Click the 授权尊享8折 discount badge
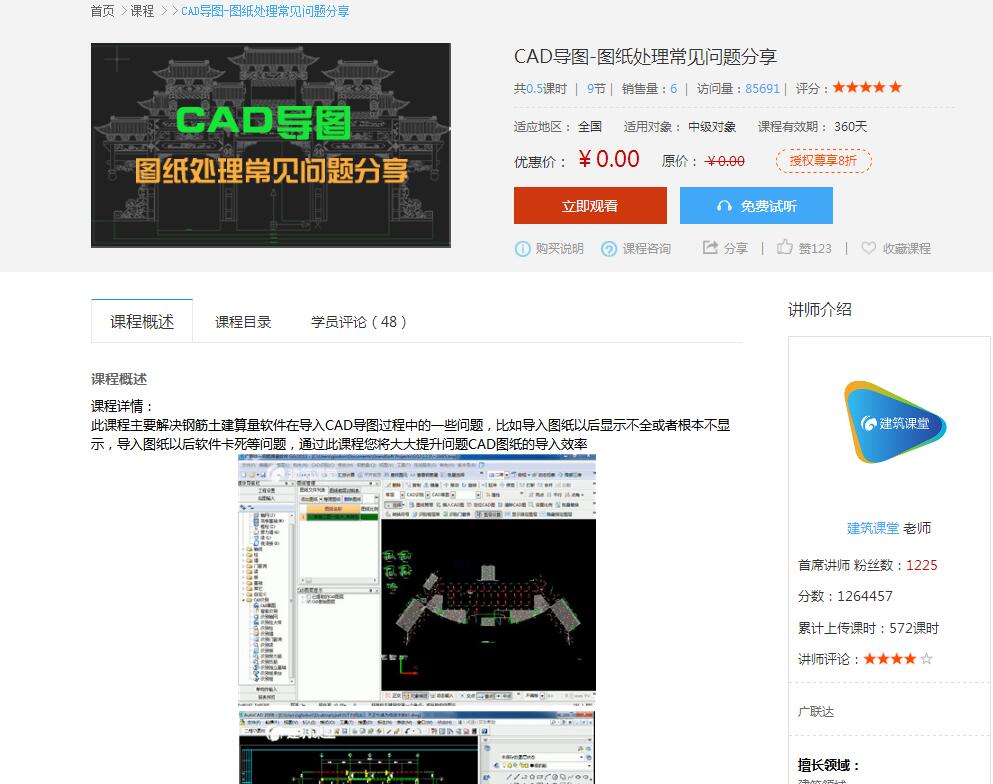The image size is (993, 784). (823, 161)
